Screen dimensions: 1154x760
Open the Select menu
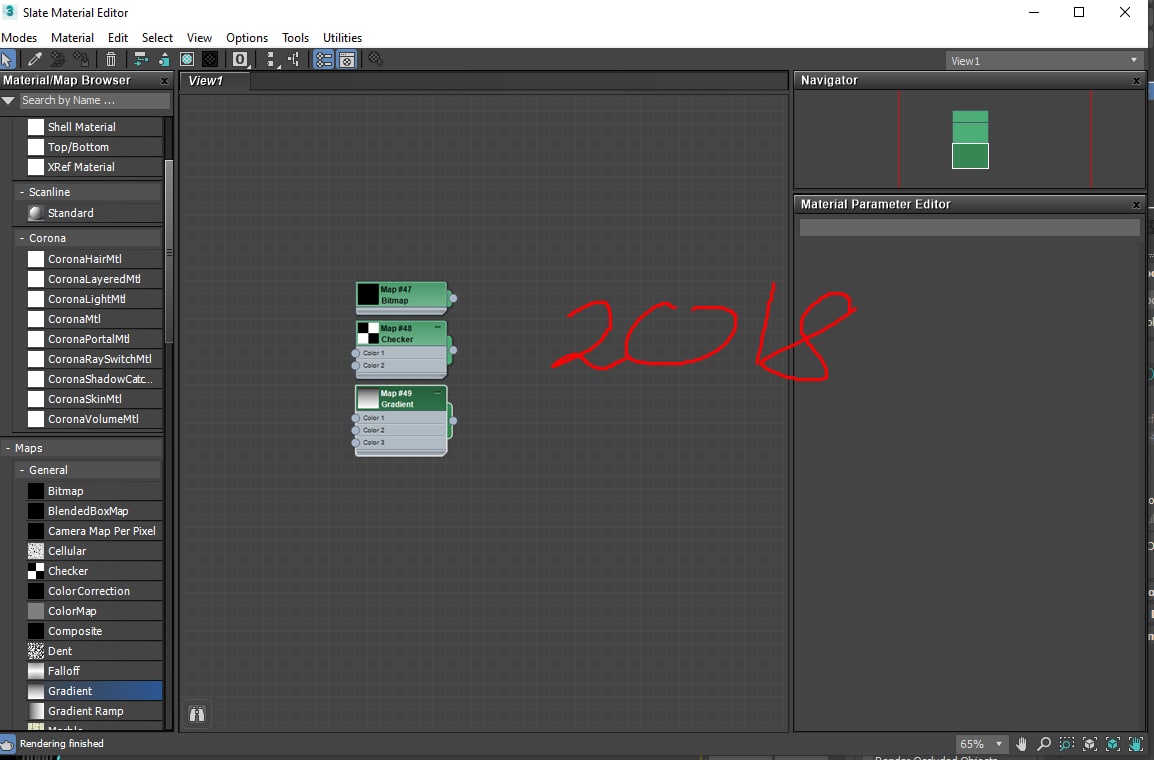[157, 38]
